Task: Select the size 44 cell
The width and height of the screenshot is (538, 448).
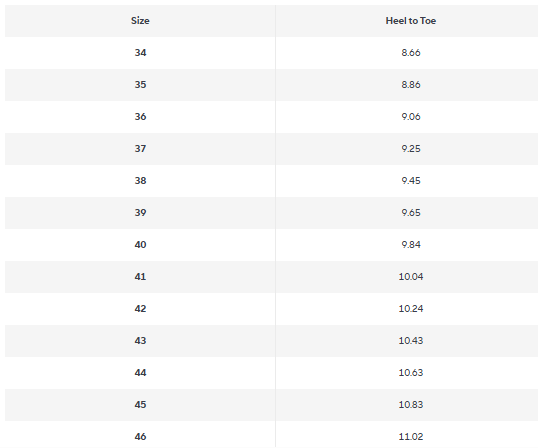Action: click(x=140, y=373)
